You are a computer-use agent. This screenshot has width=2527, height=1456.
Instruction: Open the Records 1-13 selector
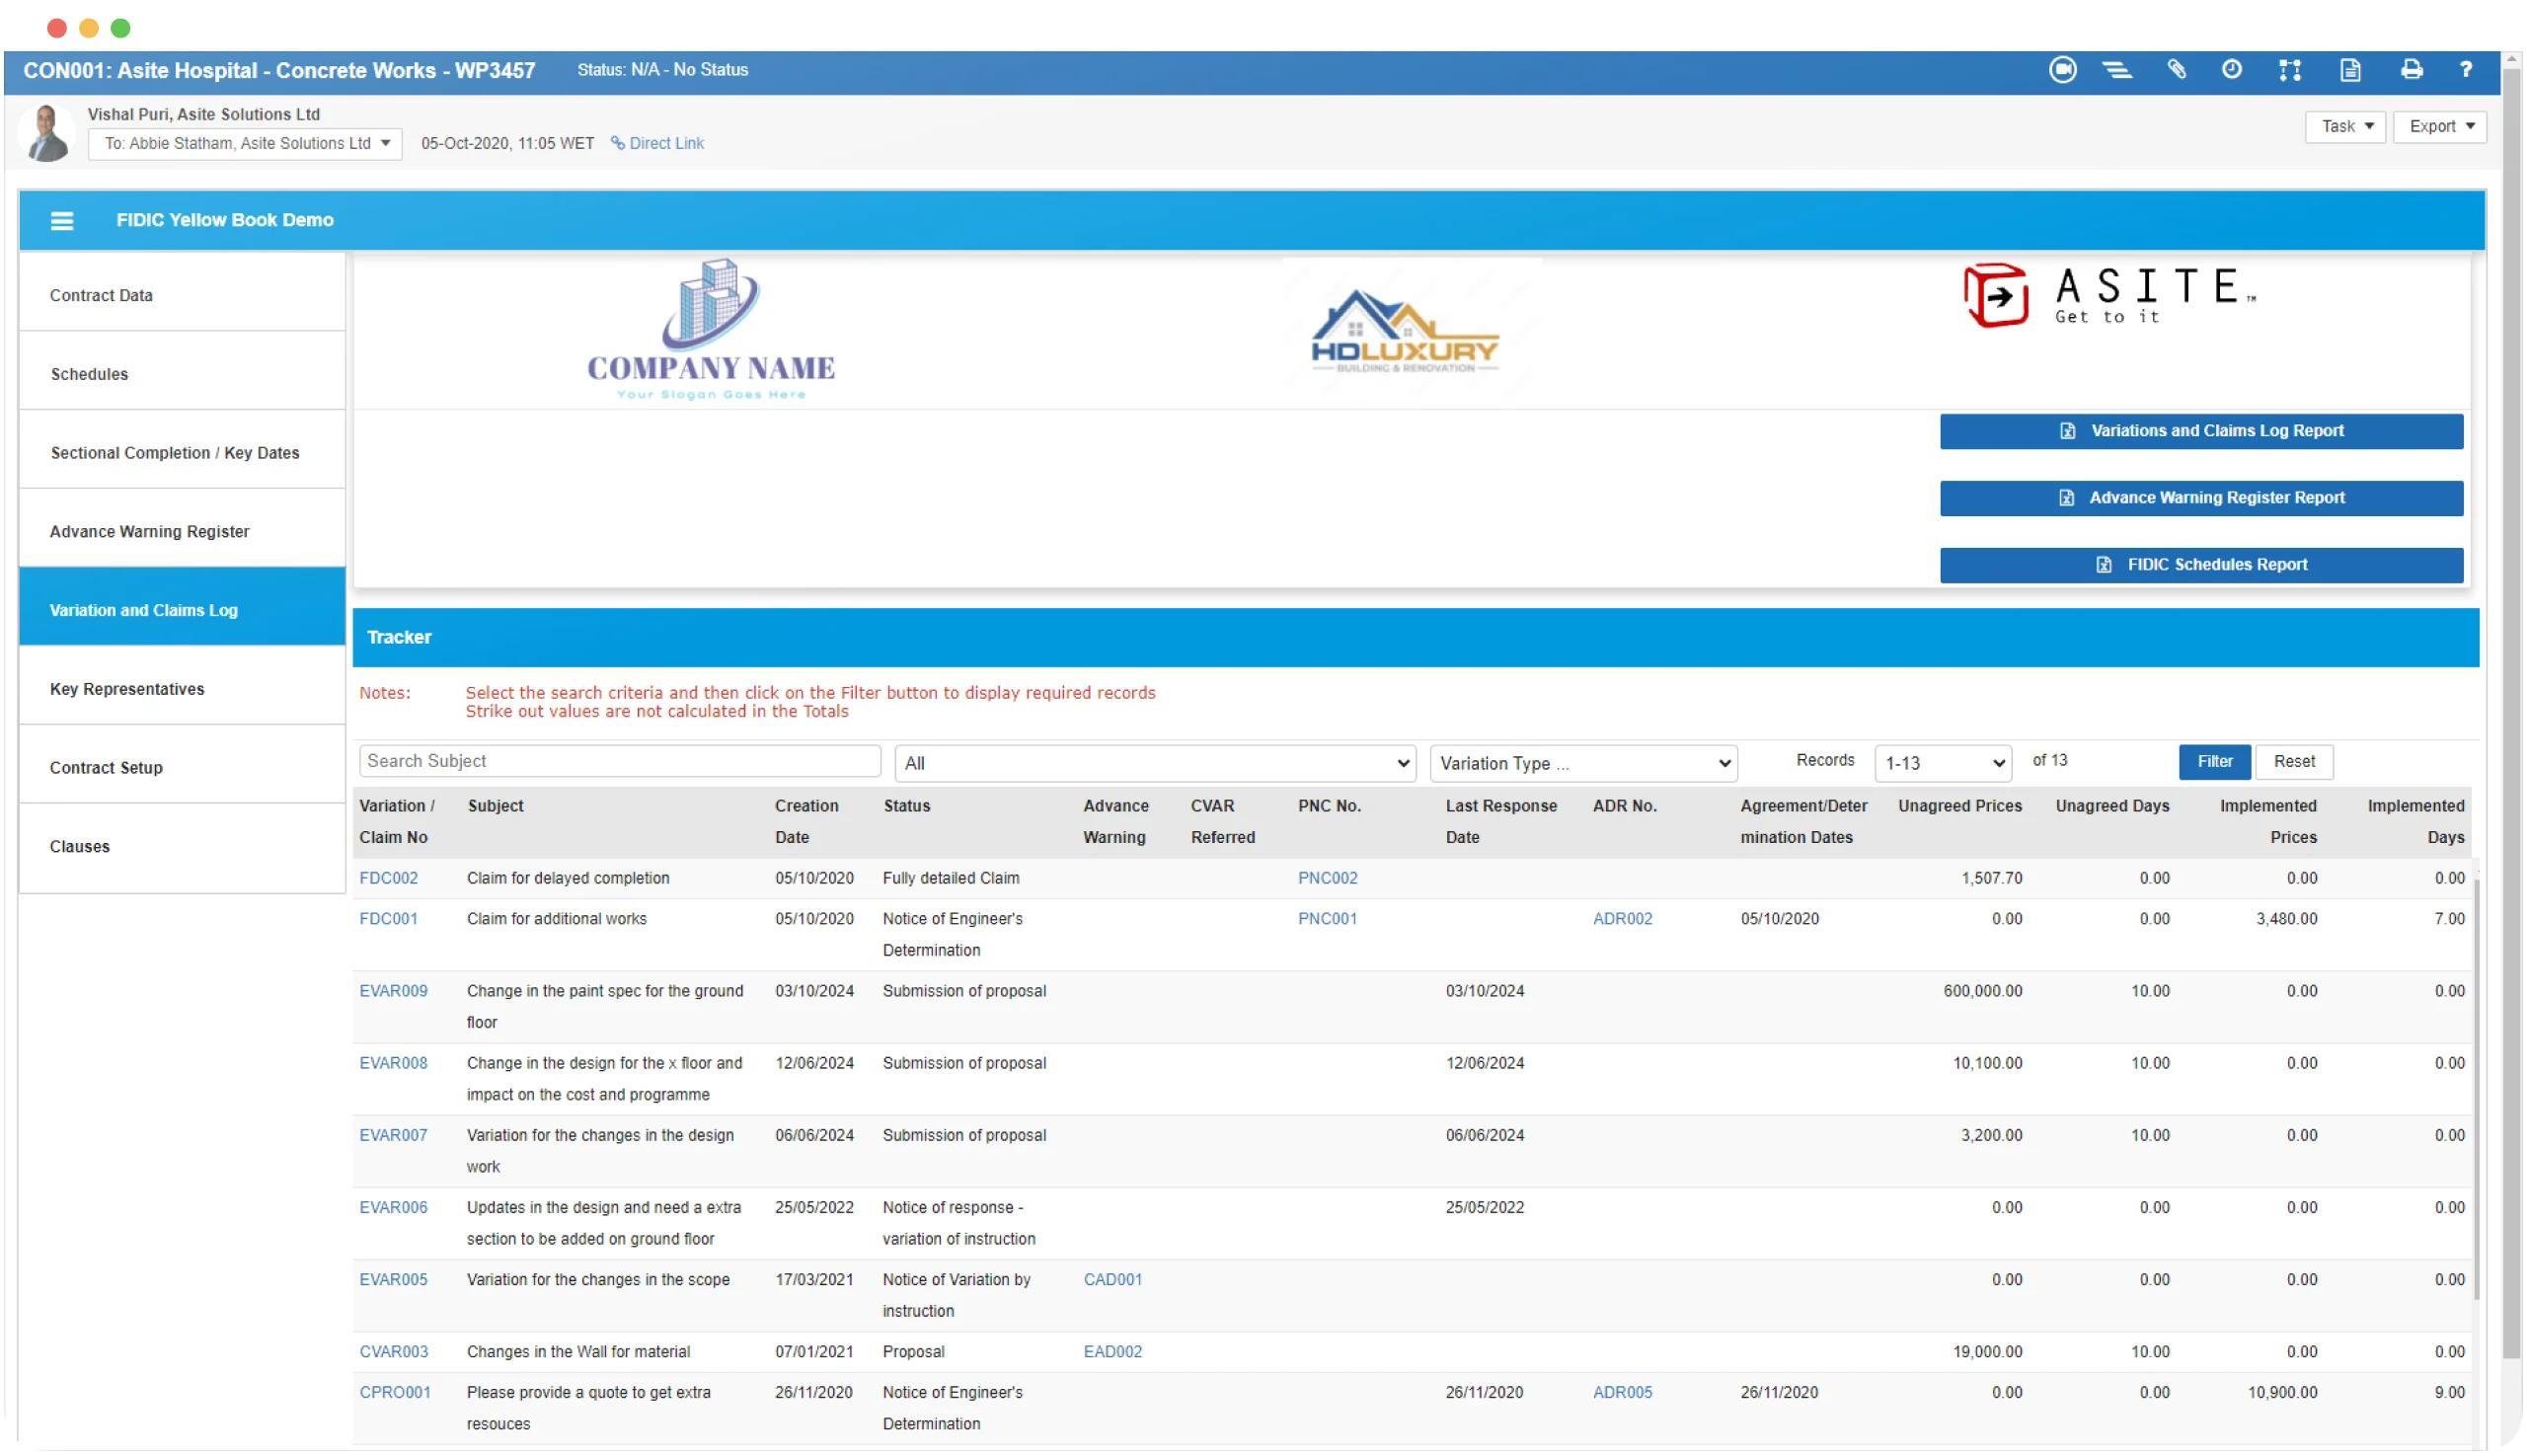pos(1941,763)
